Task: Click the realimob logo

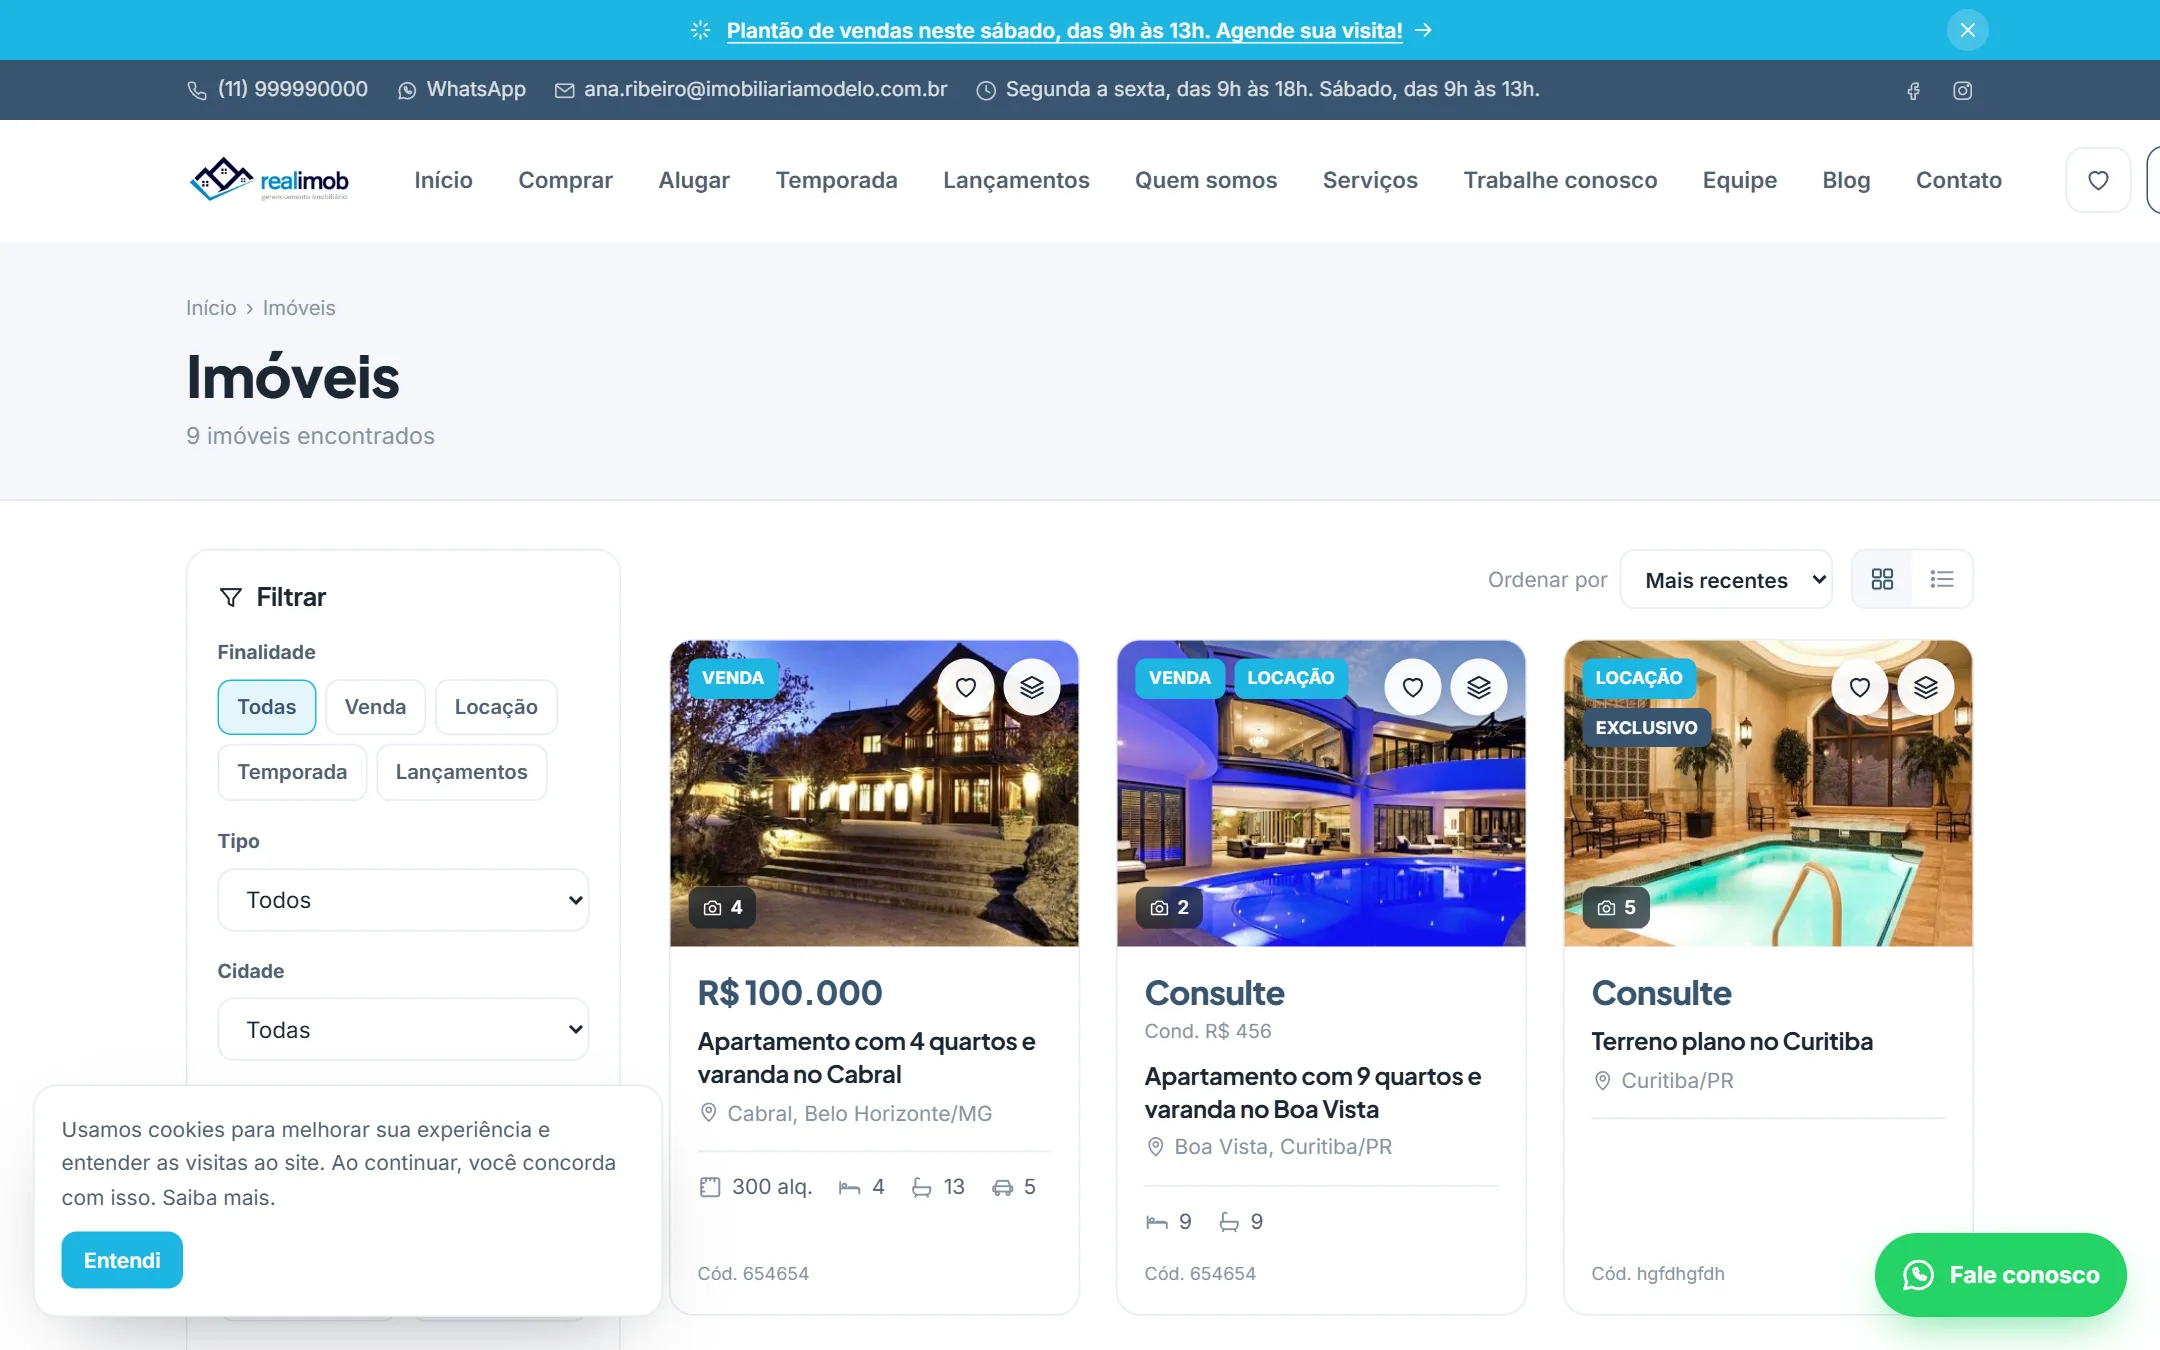Action: tap(269, 180)
